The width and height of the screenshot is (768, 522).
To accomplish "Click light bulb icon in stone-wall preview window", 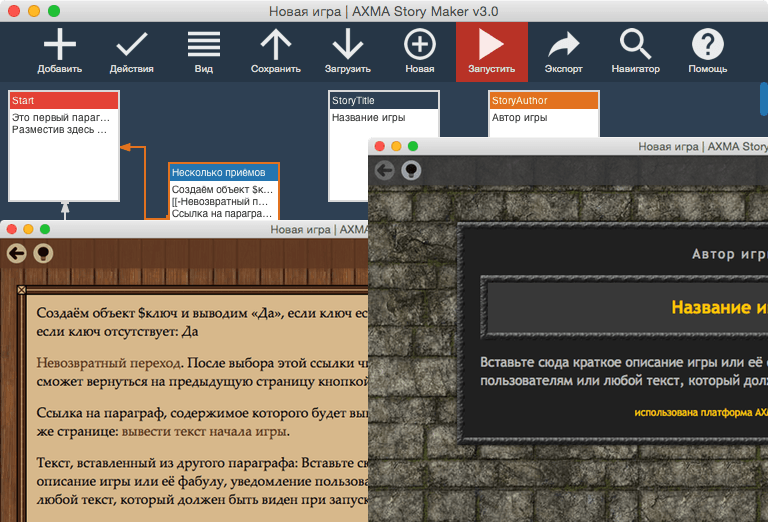I will coord(411,170).
